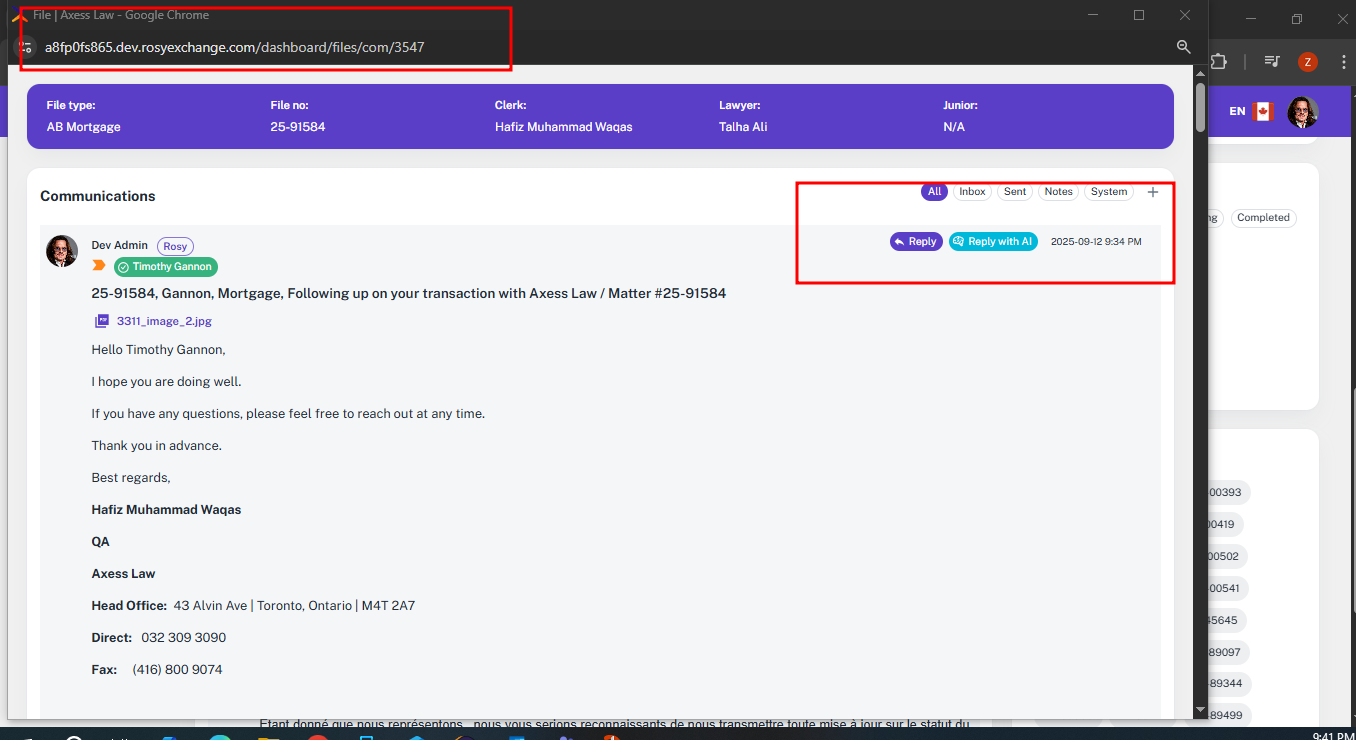Click the Reply button
The height and width of the screenshot is (740, 1356).
[915, 242]
